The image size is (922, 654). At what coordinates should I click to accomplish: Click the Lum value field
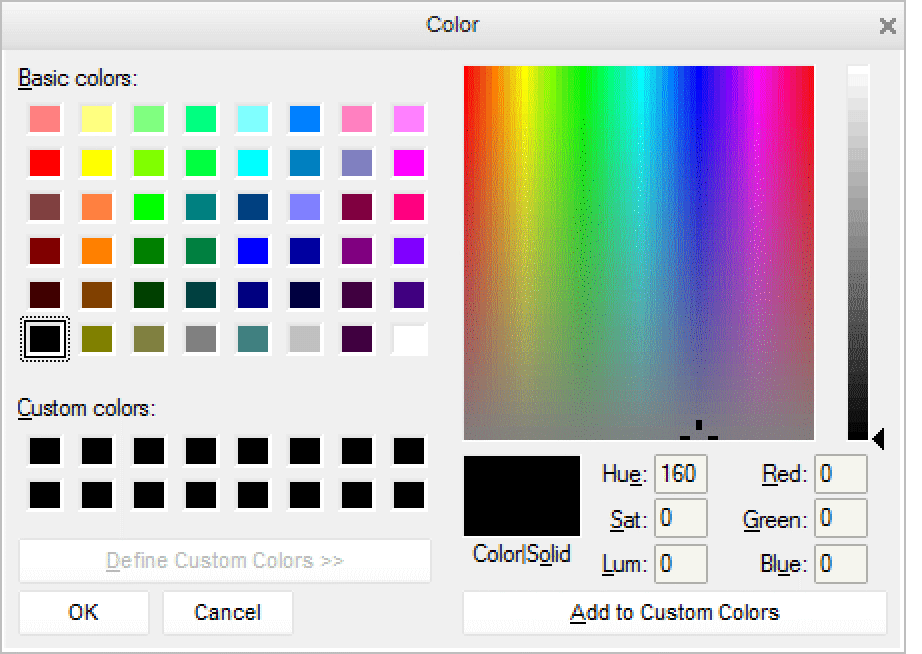(x=680, y=564)
